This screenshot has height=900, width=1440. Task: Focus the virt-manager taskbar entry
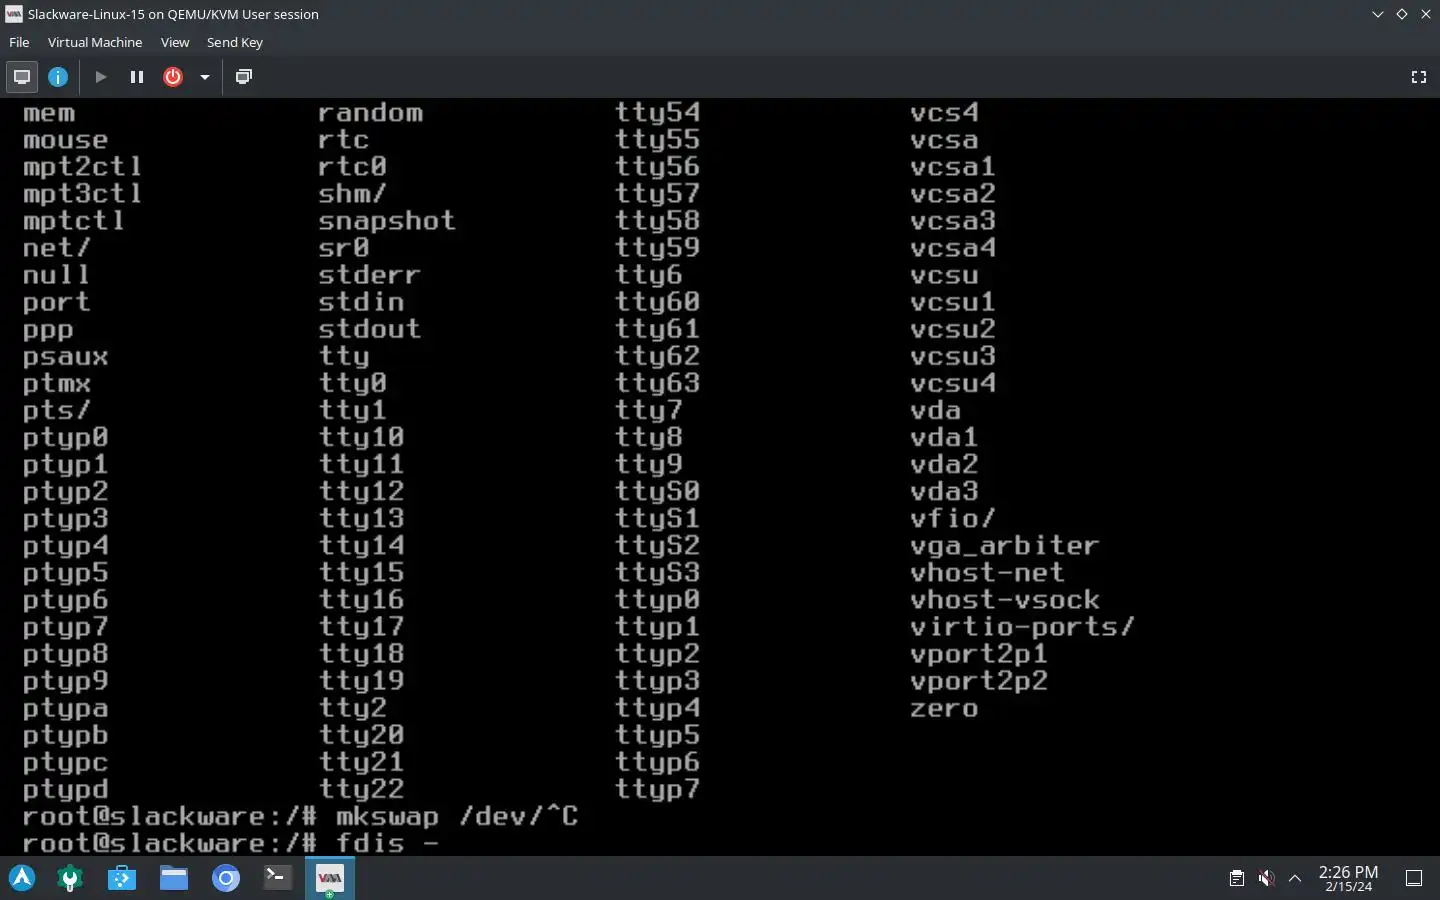click(x=330, y=878)
